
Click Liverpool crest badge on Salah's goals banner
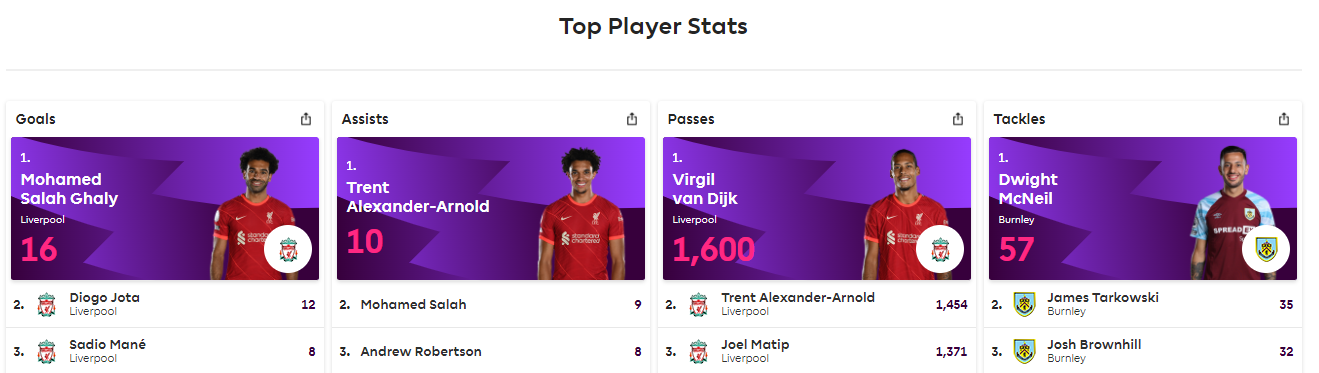coord(288,251)
